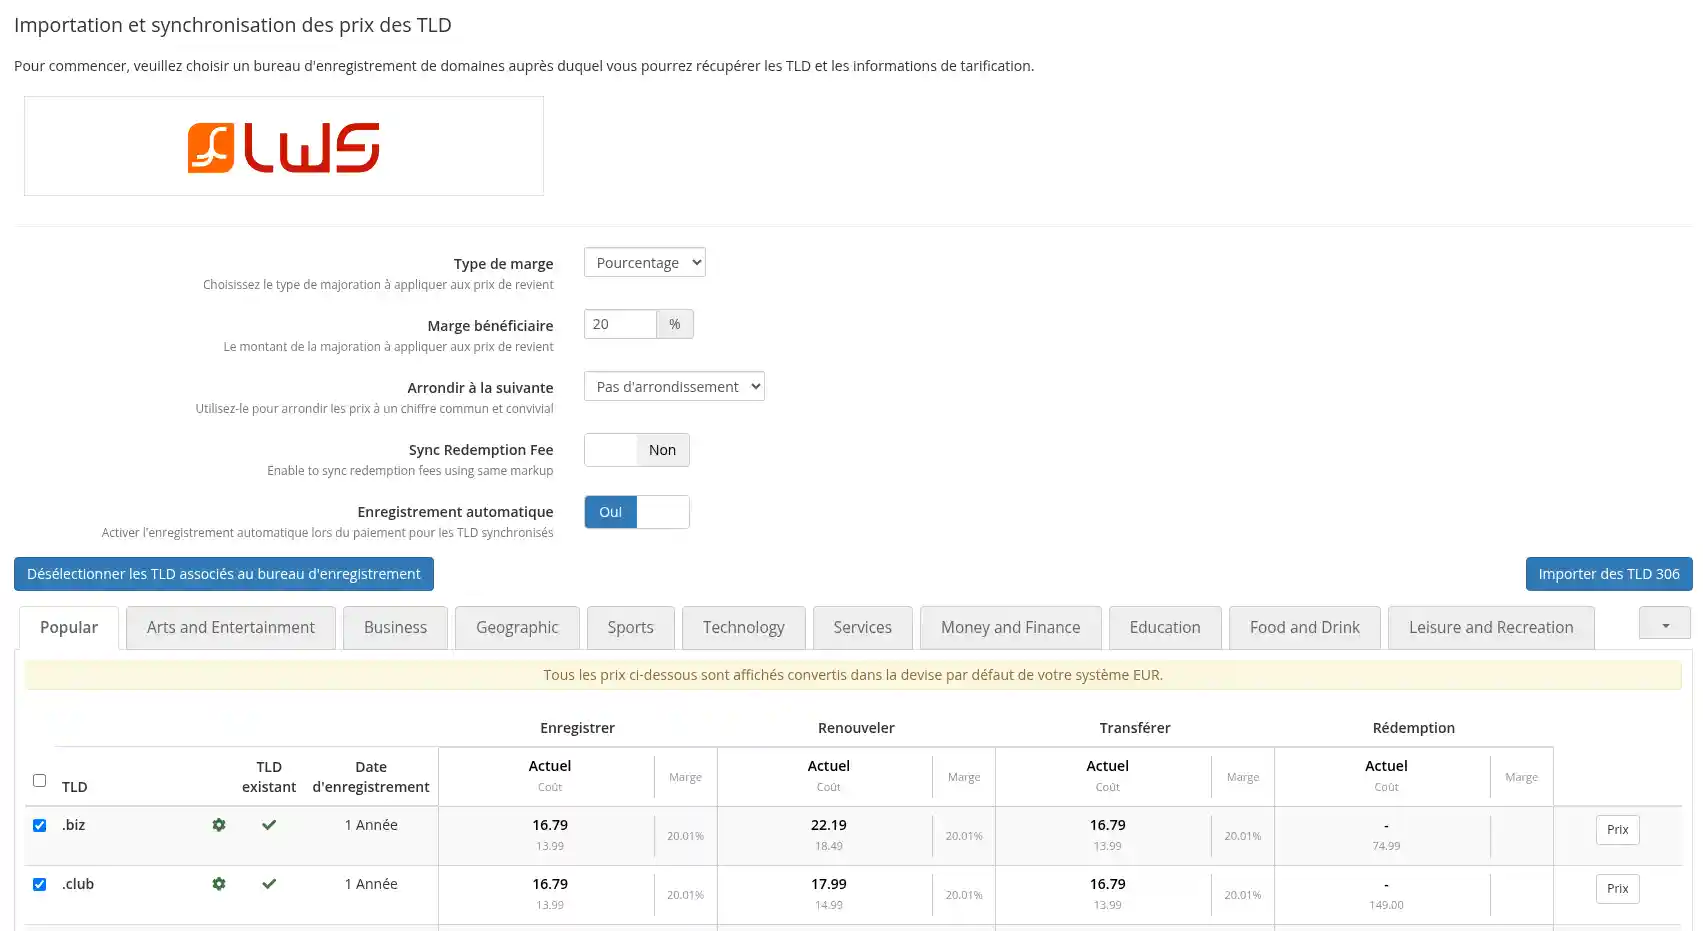1703x931 pixels.
Task: Open the Arts and Entertainment tab
Action: (x=231, y=627)
